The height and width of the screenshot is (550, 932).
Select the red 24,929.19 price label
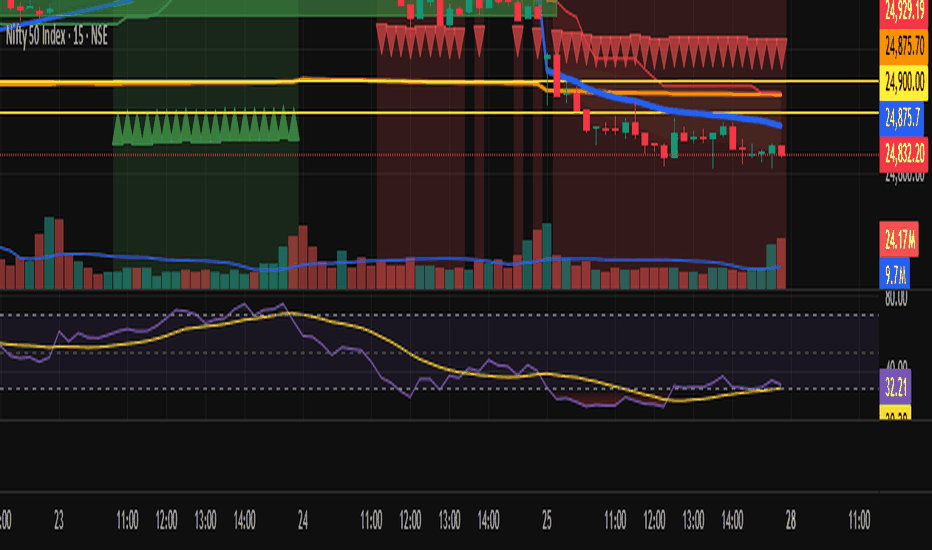(x=905, y=12)
